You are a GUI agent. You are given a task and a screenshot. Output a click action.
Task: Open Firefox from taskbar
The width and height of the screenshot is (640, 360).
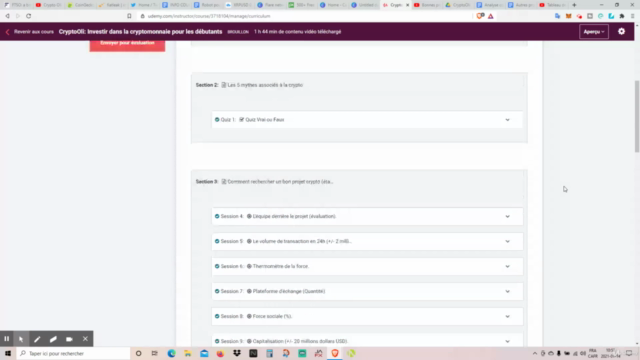[220, 353]
